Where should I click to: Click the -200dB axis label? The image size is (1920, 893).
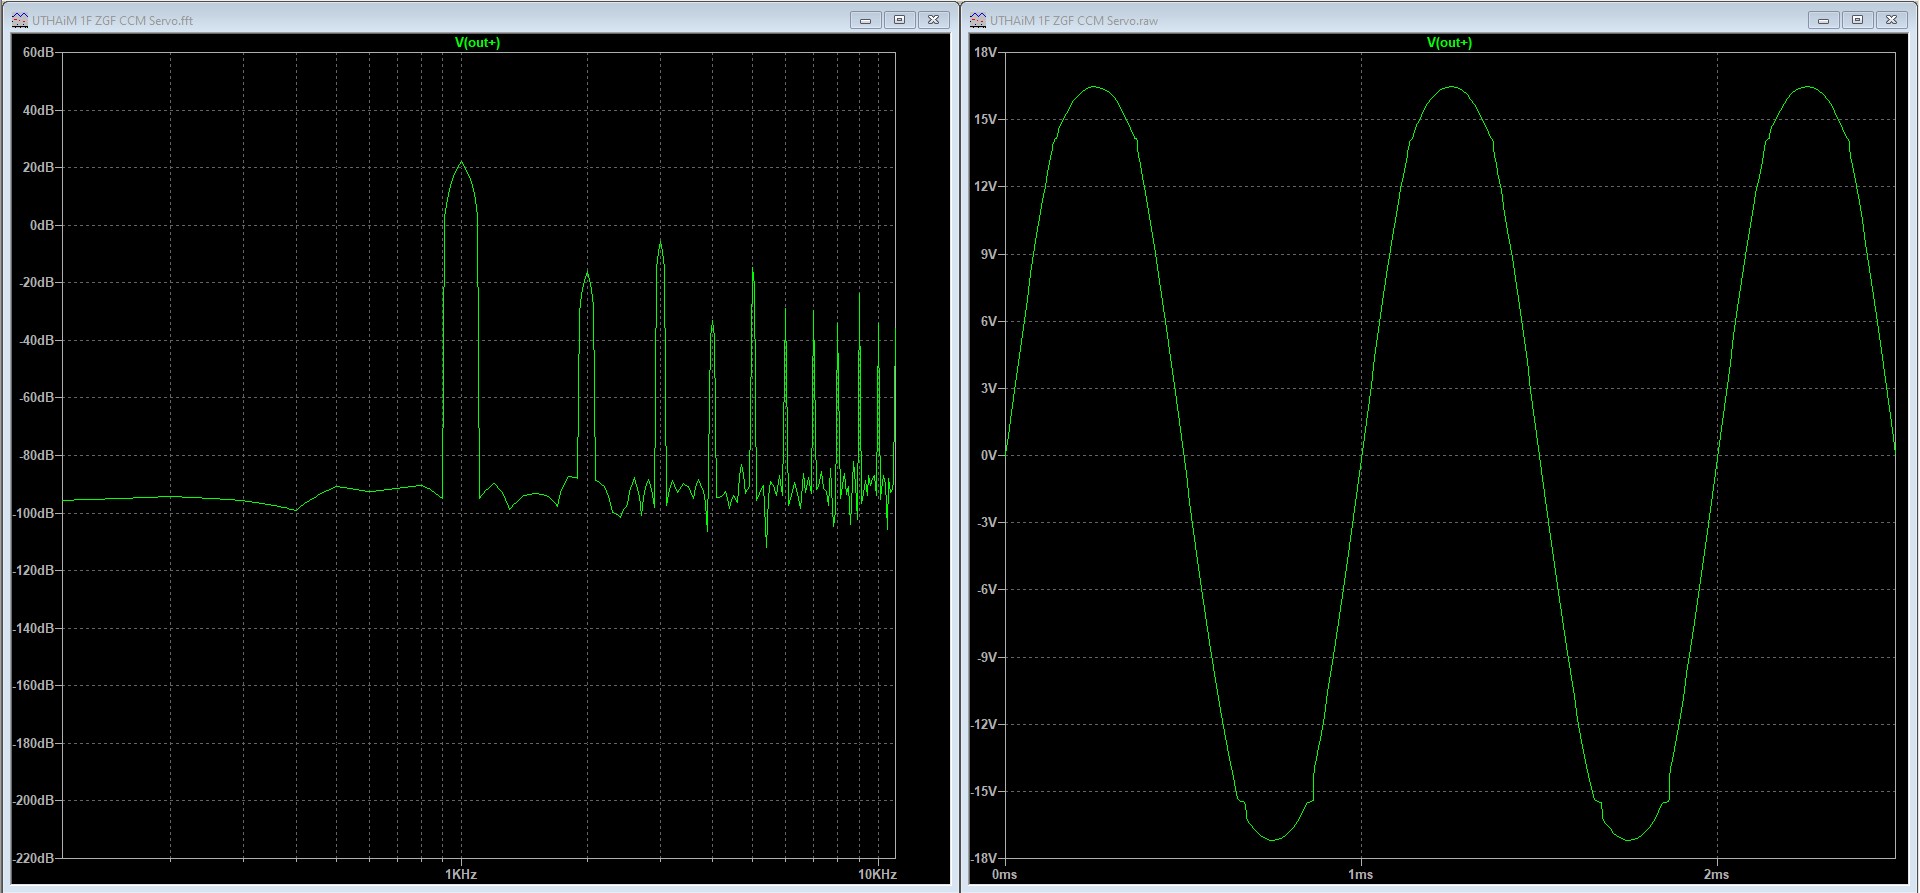[34, 800]
